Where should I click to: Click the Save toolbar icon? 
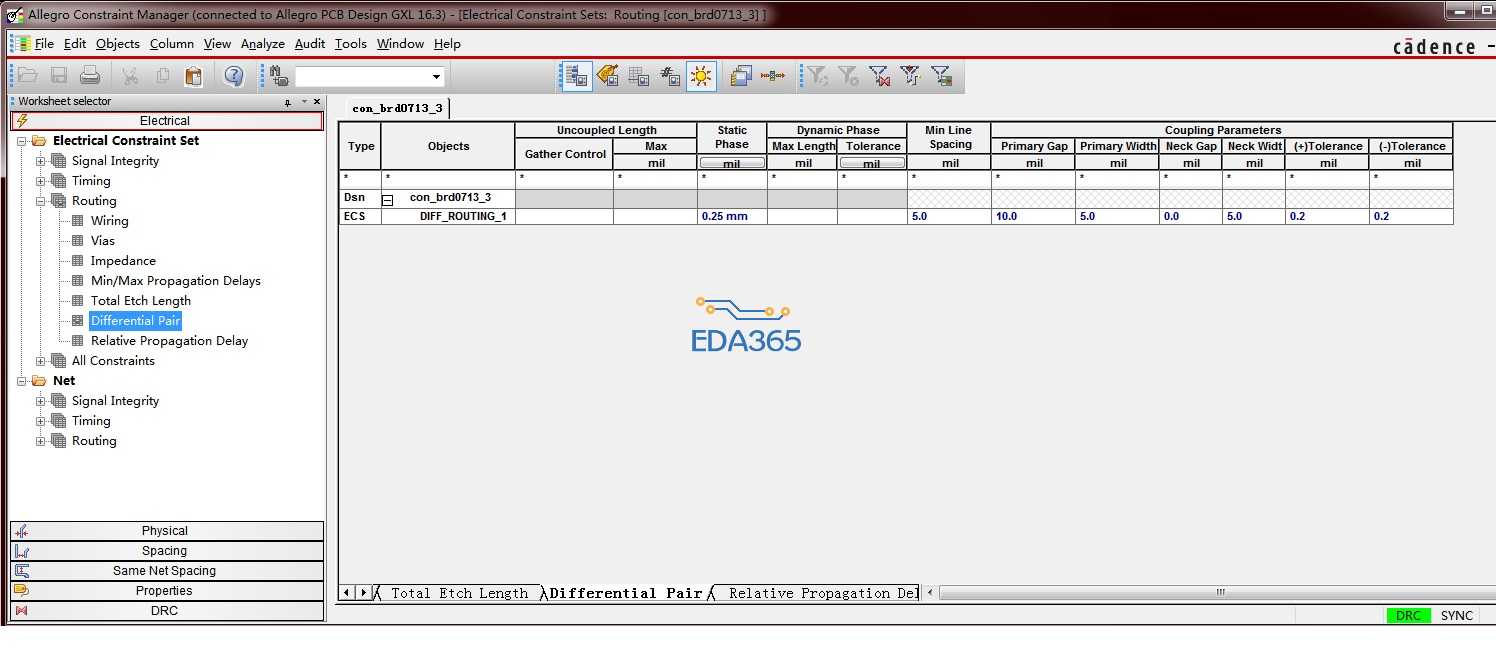click(x=59, y=76)
